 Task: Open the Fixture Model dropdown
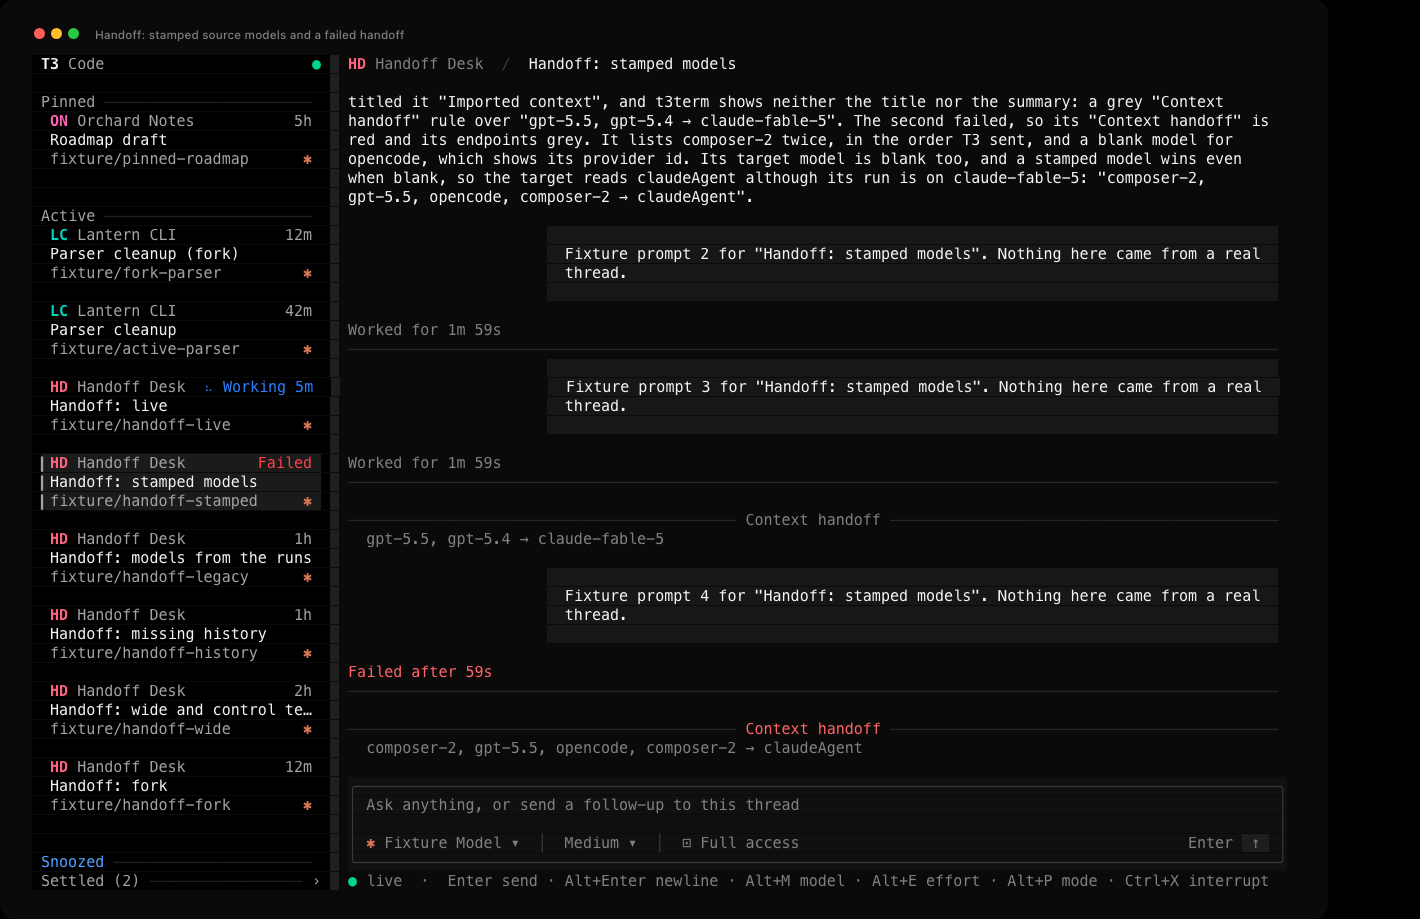pos(443,843)
